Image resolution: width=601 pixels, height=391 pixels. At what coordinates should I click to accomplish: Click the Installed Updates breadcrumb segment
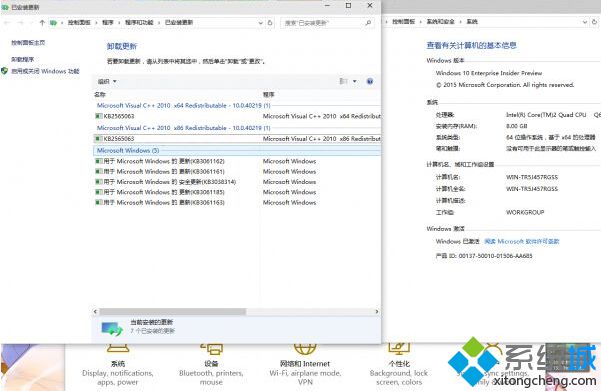[x=179, y=23]
